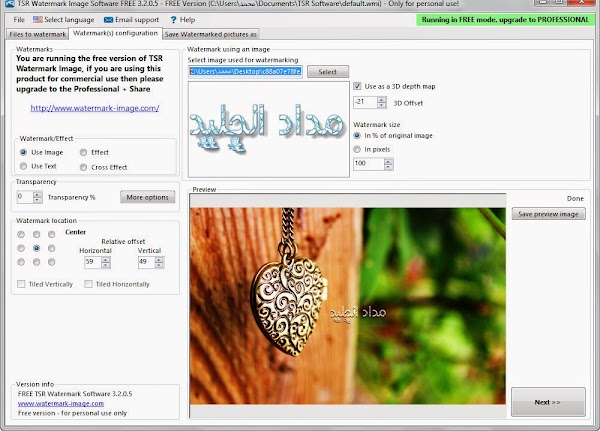
Task: Increase Horizontal offset with up arrow
Action: [x=106, y=260]
